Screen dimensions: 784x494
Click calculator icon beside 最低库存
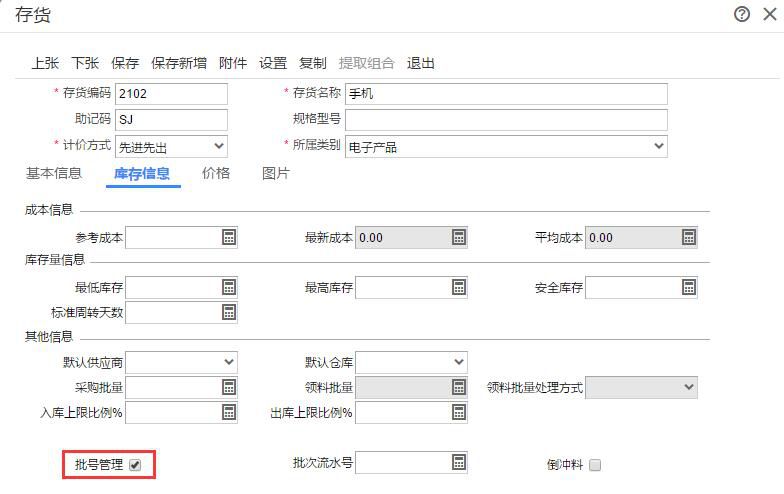(x=228, y=287)
